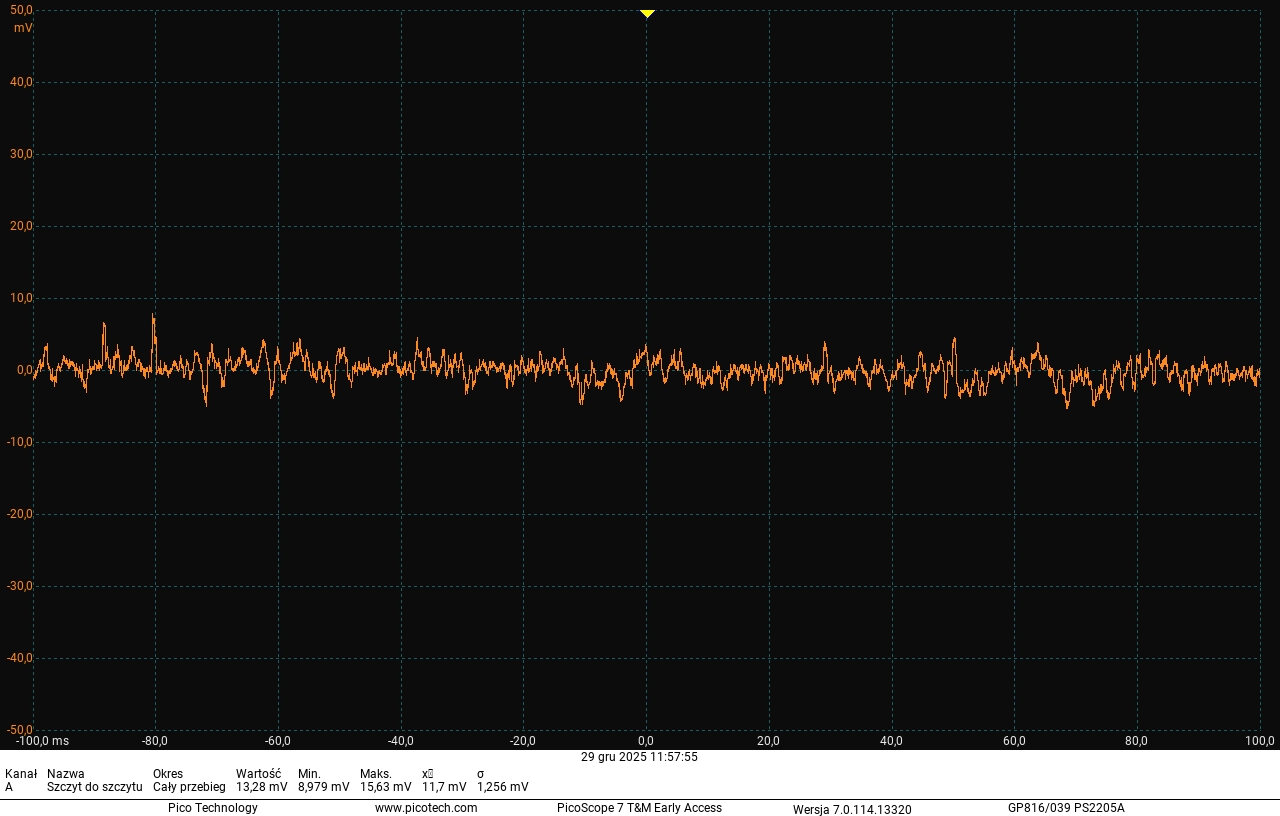Click the mV unit label on voltage axis

pyautogui.click(x=22, y=28)
